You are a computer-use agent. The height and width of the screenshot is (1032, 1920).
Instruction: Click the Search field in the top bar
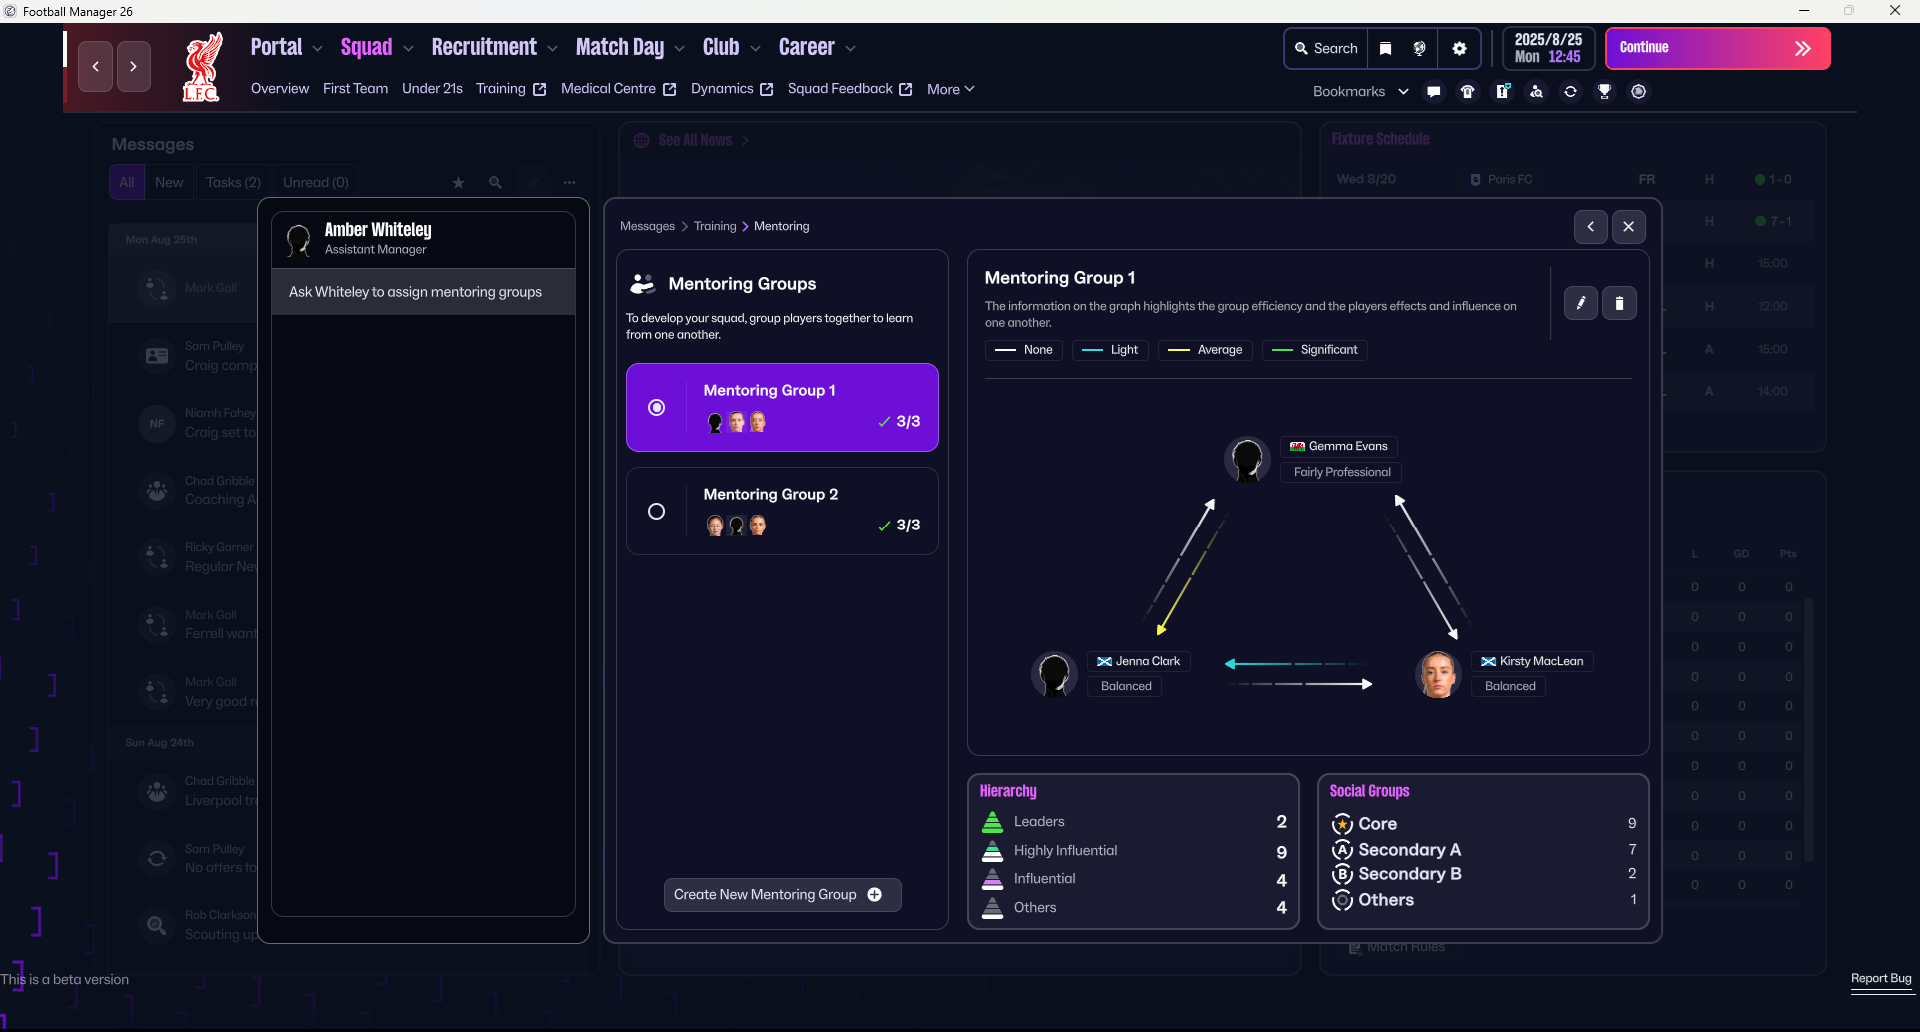coord(1325,49)
